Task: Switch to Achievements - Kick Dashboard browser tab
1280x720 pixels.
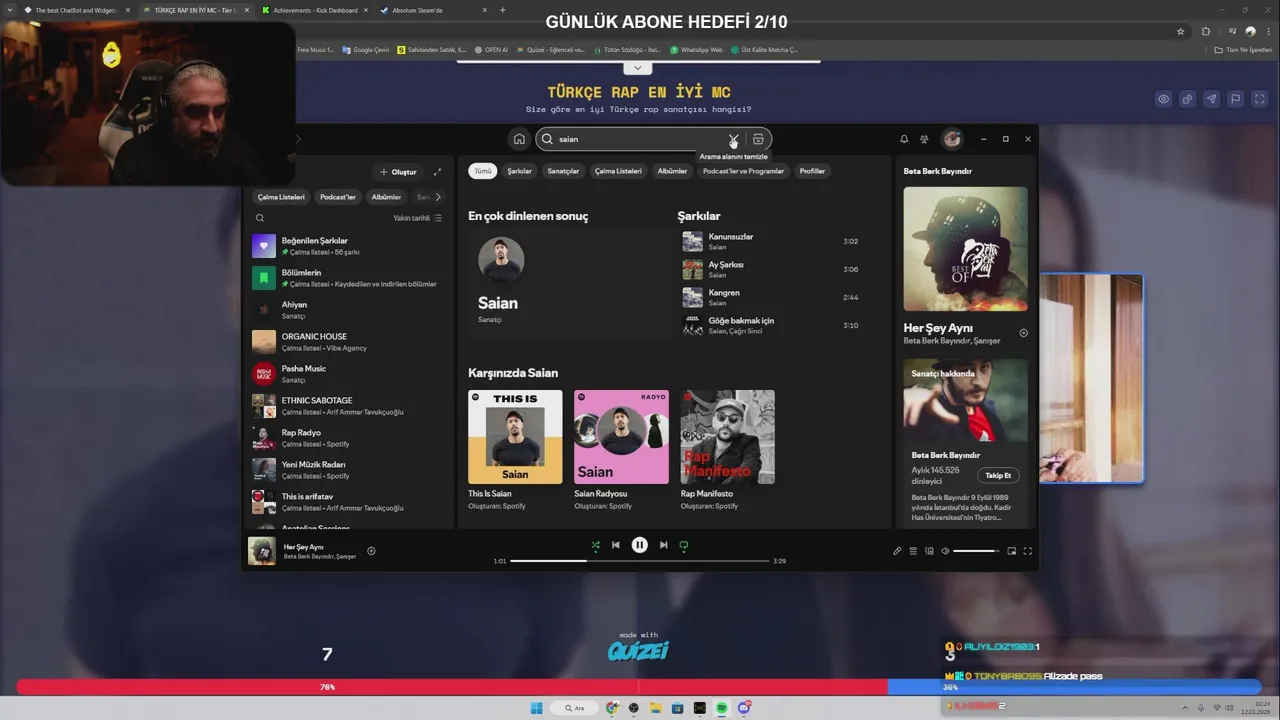Action: pos(314,10)
